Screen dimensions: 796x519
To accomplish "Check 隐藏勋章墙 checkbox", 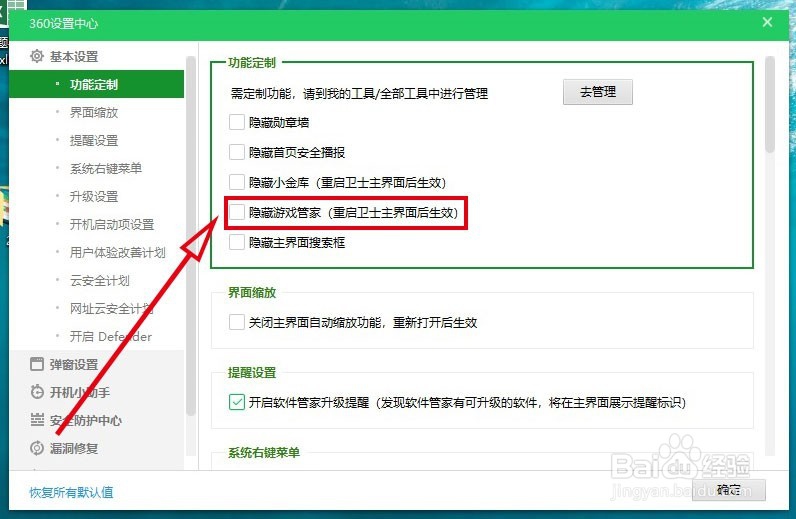I will coord(237,122).
